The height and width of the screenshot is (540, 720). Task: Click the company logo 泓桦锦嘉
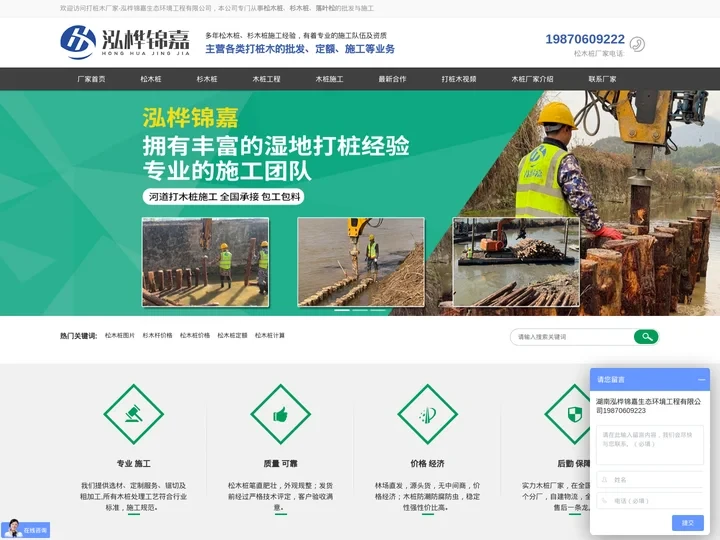(x=124, y=42)
